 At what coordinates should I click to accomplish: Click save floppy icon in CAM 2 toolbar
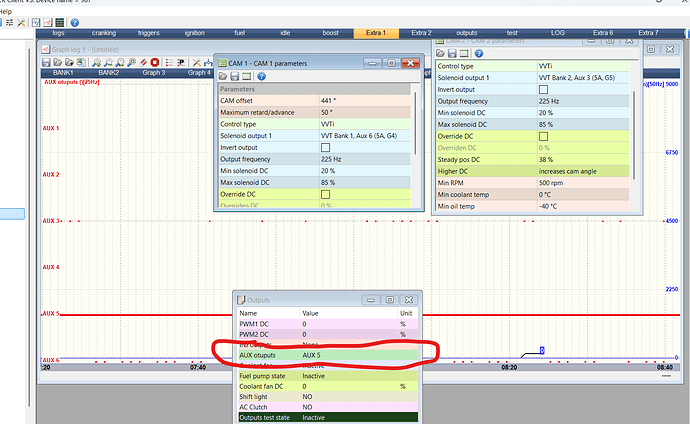point(452,53)
